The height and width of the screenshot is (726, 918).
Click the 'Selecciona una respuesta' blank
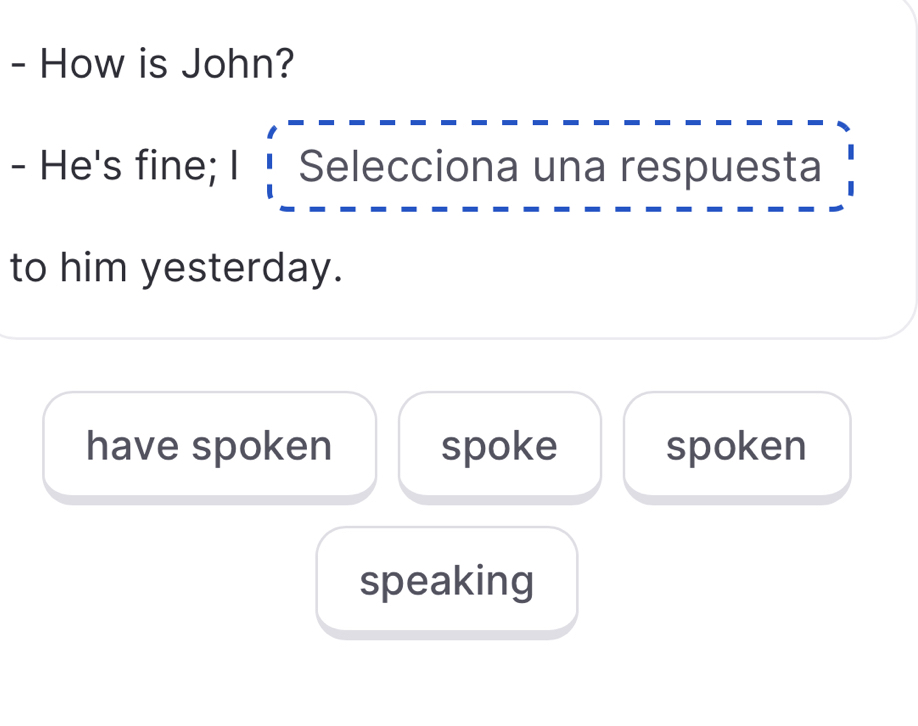tap(559, 167)
